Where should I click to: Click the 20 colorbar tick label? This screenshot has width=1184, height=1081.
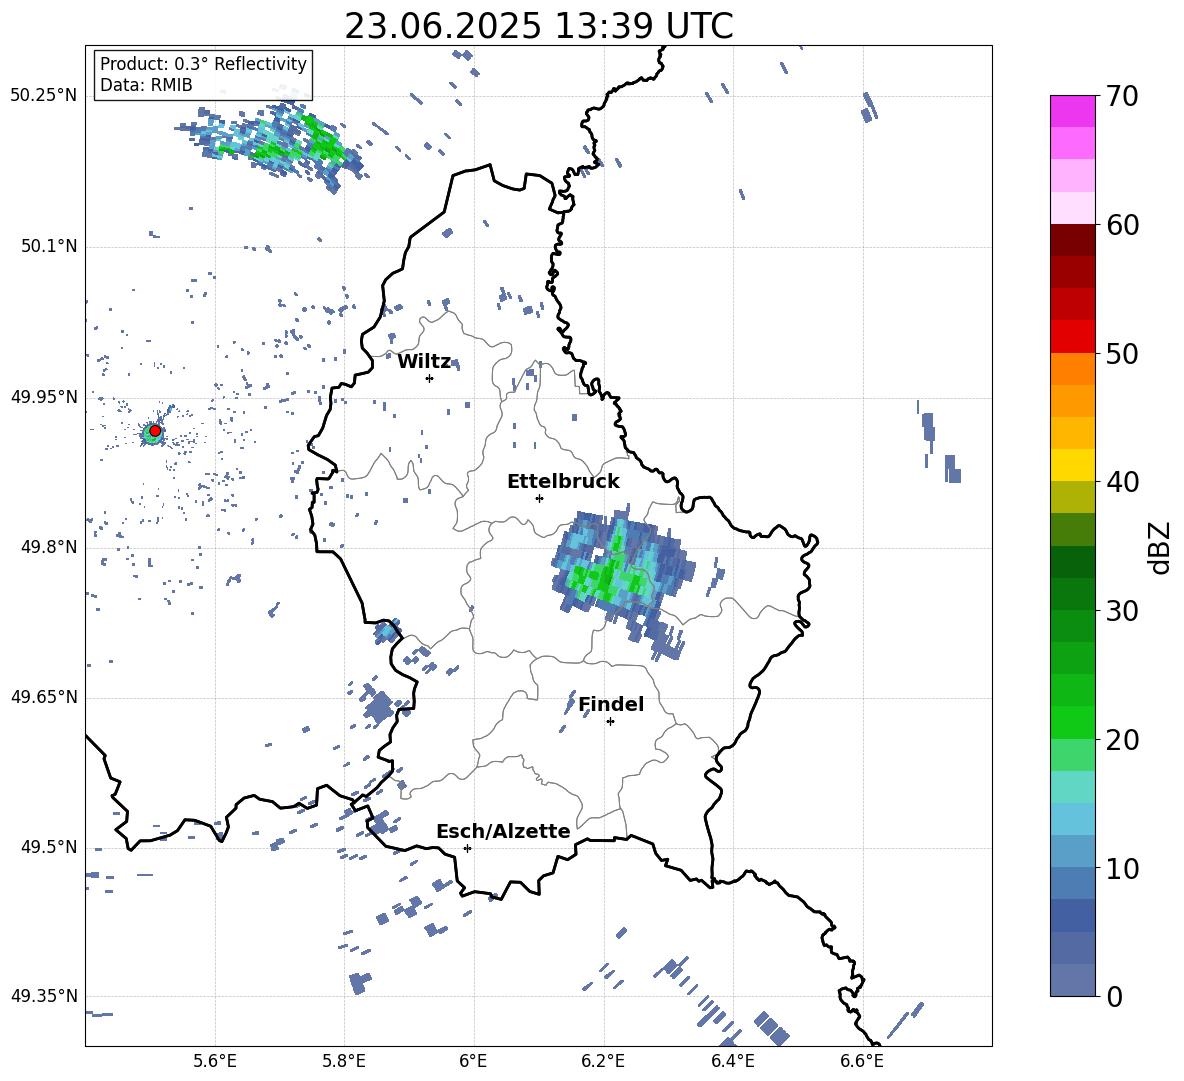1122,740
